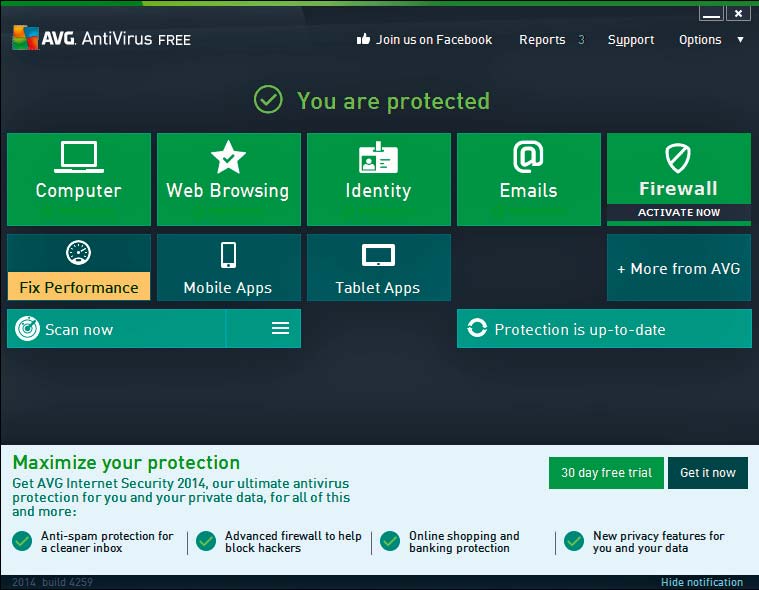The width and height of the screenshot is (759, 590).
Task: Open the Options menu
Action: [x=700, y=40]
